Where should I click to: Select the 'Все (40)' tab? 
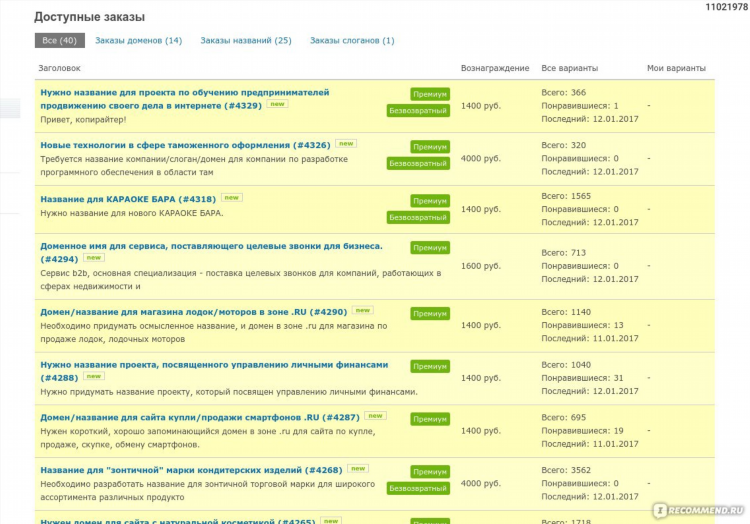pos(60,41)
